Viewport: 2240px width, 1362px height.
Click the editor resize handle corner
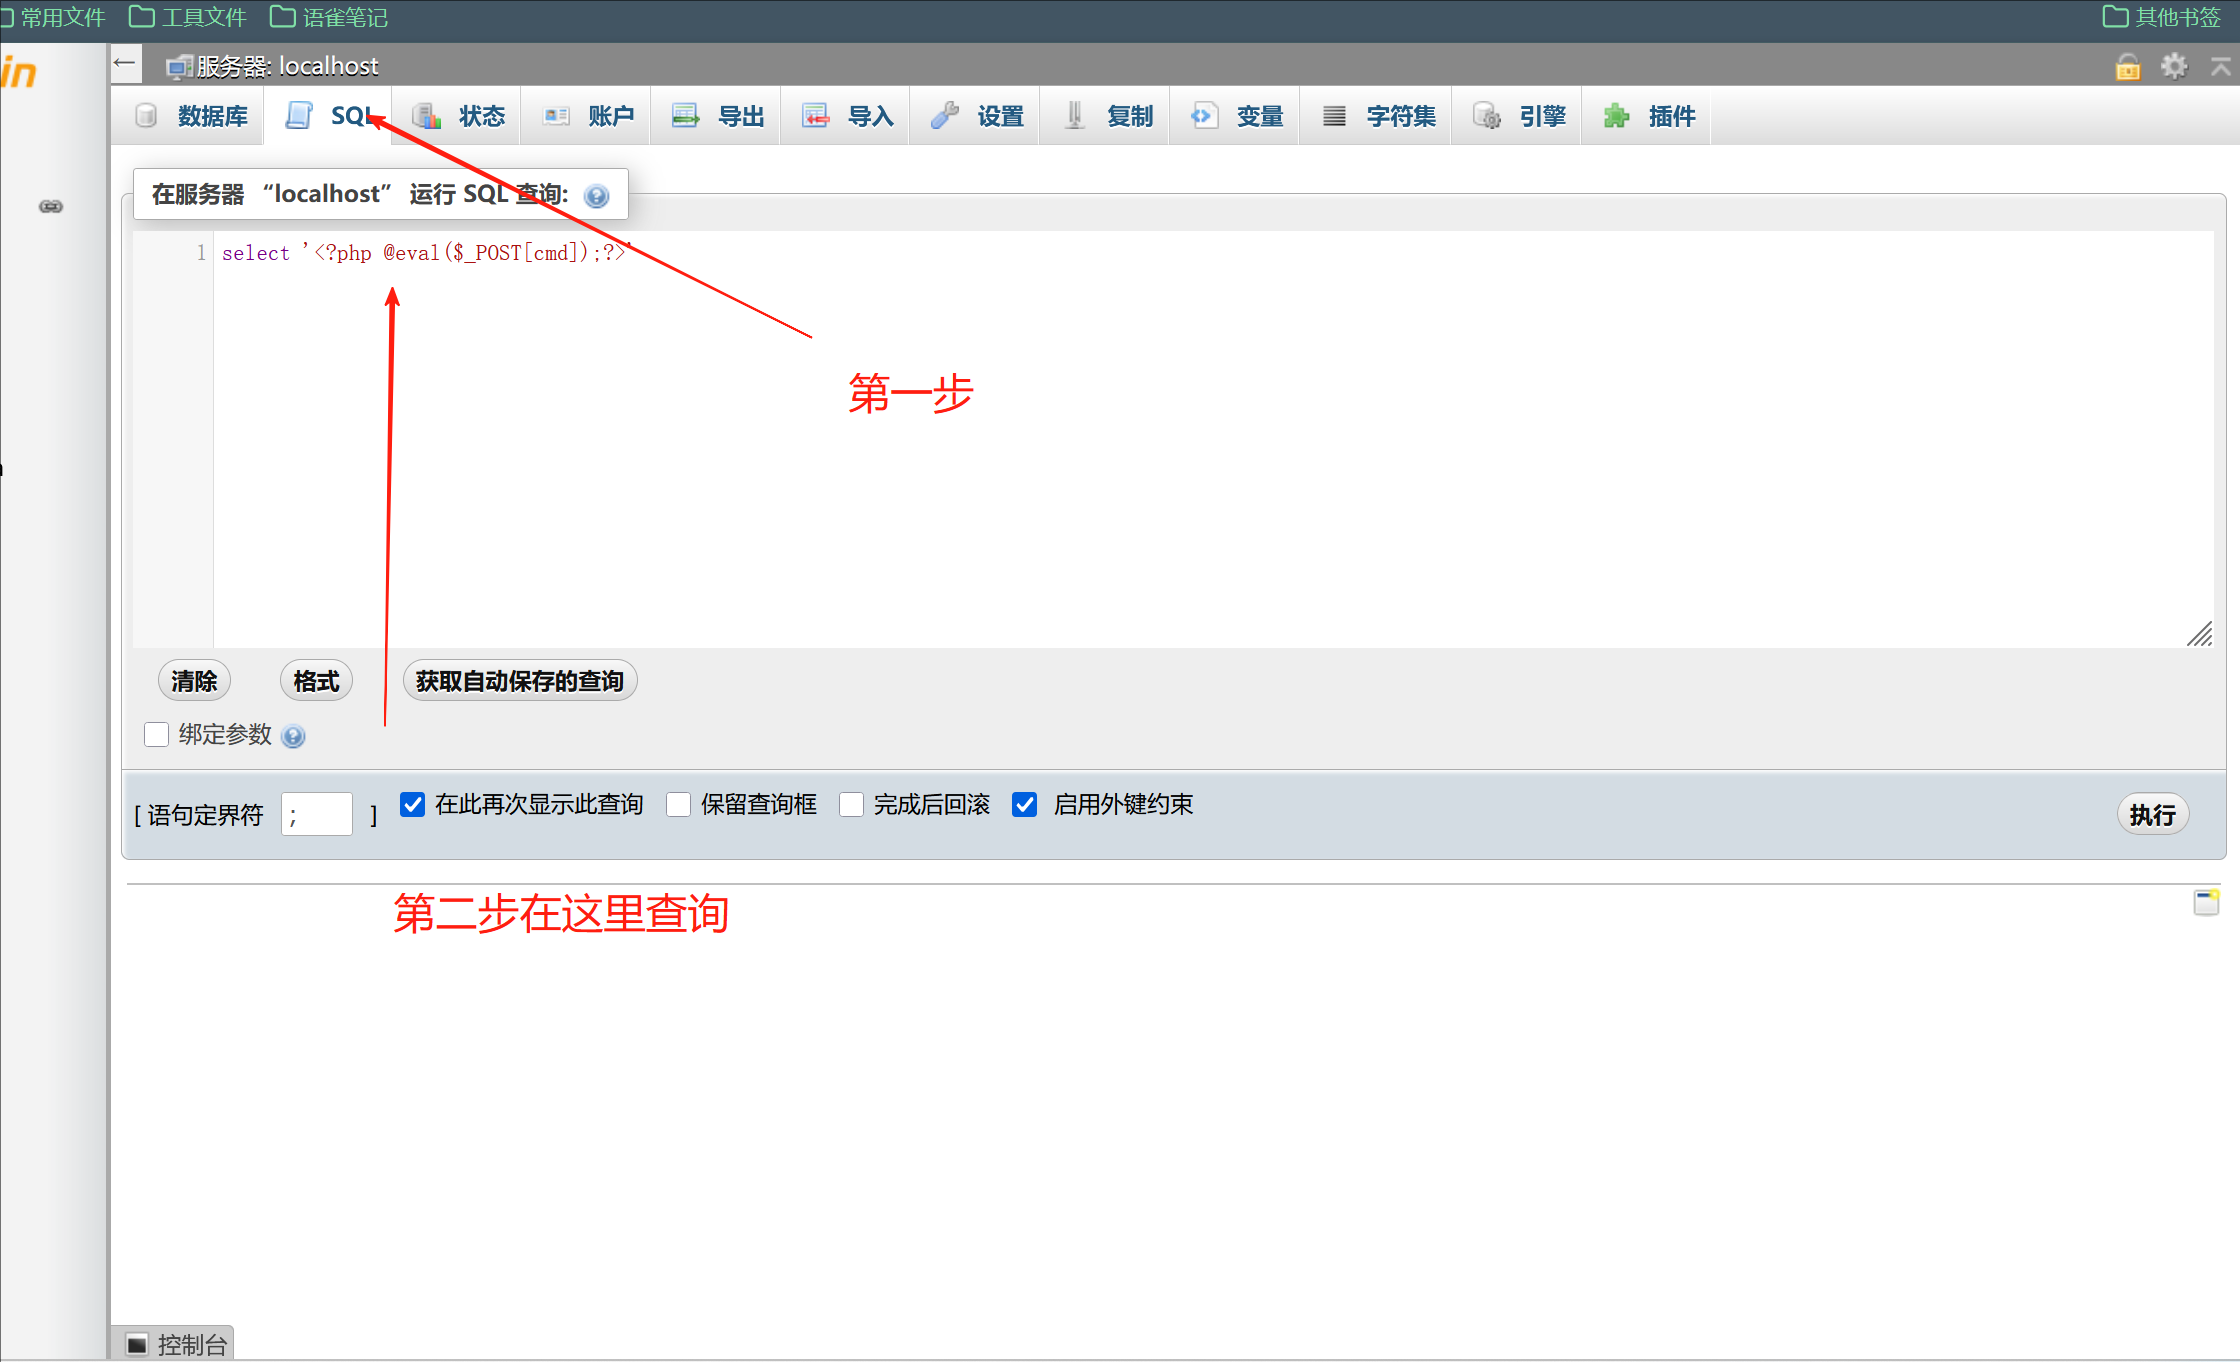(x=2200, y=635)
